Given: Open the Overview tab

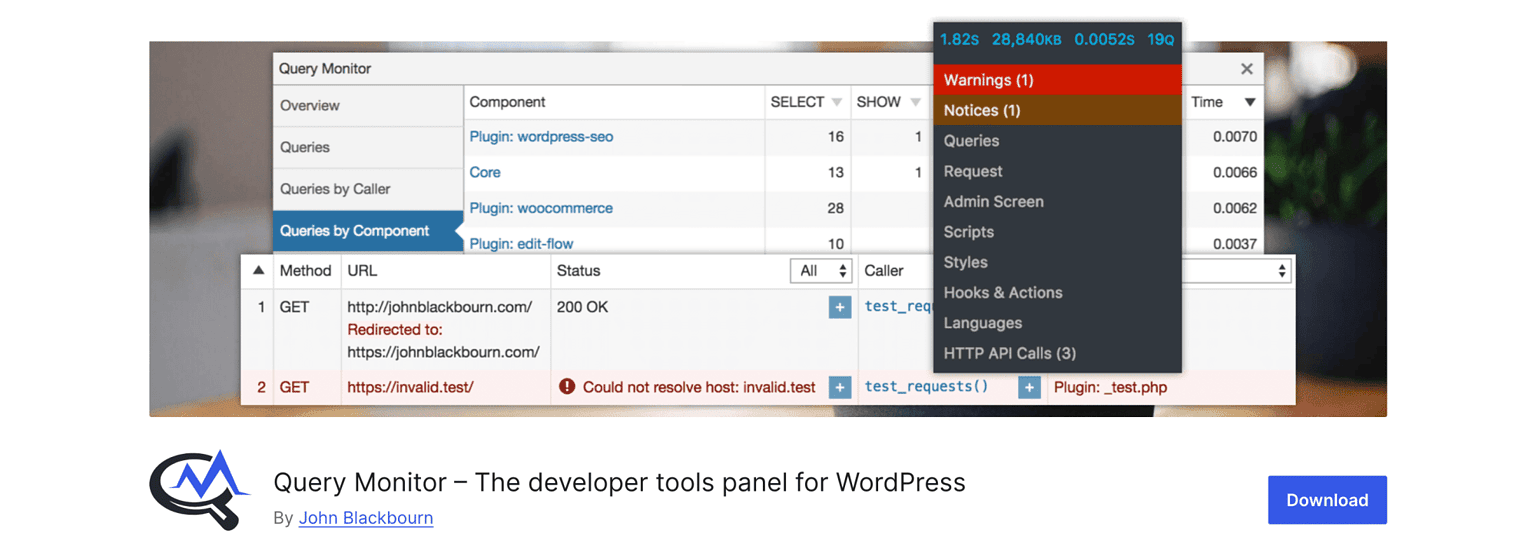Looking at the screenshot, I should [x=309, y=105].
